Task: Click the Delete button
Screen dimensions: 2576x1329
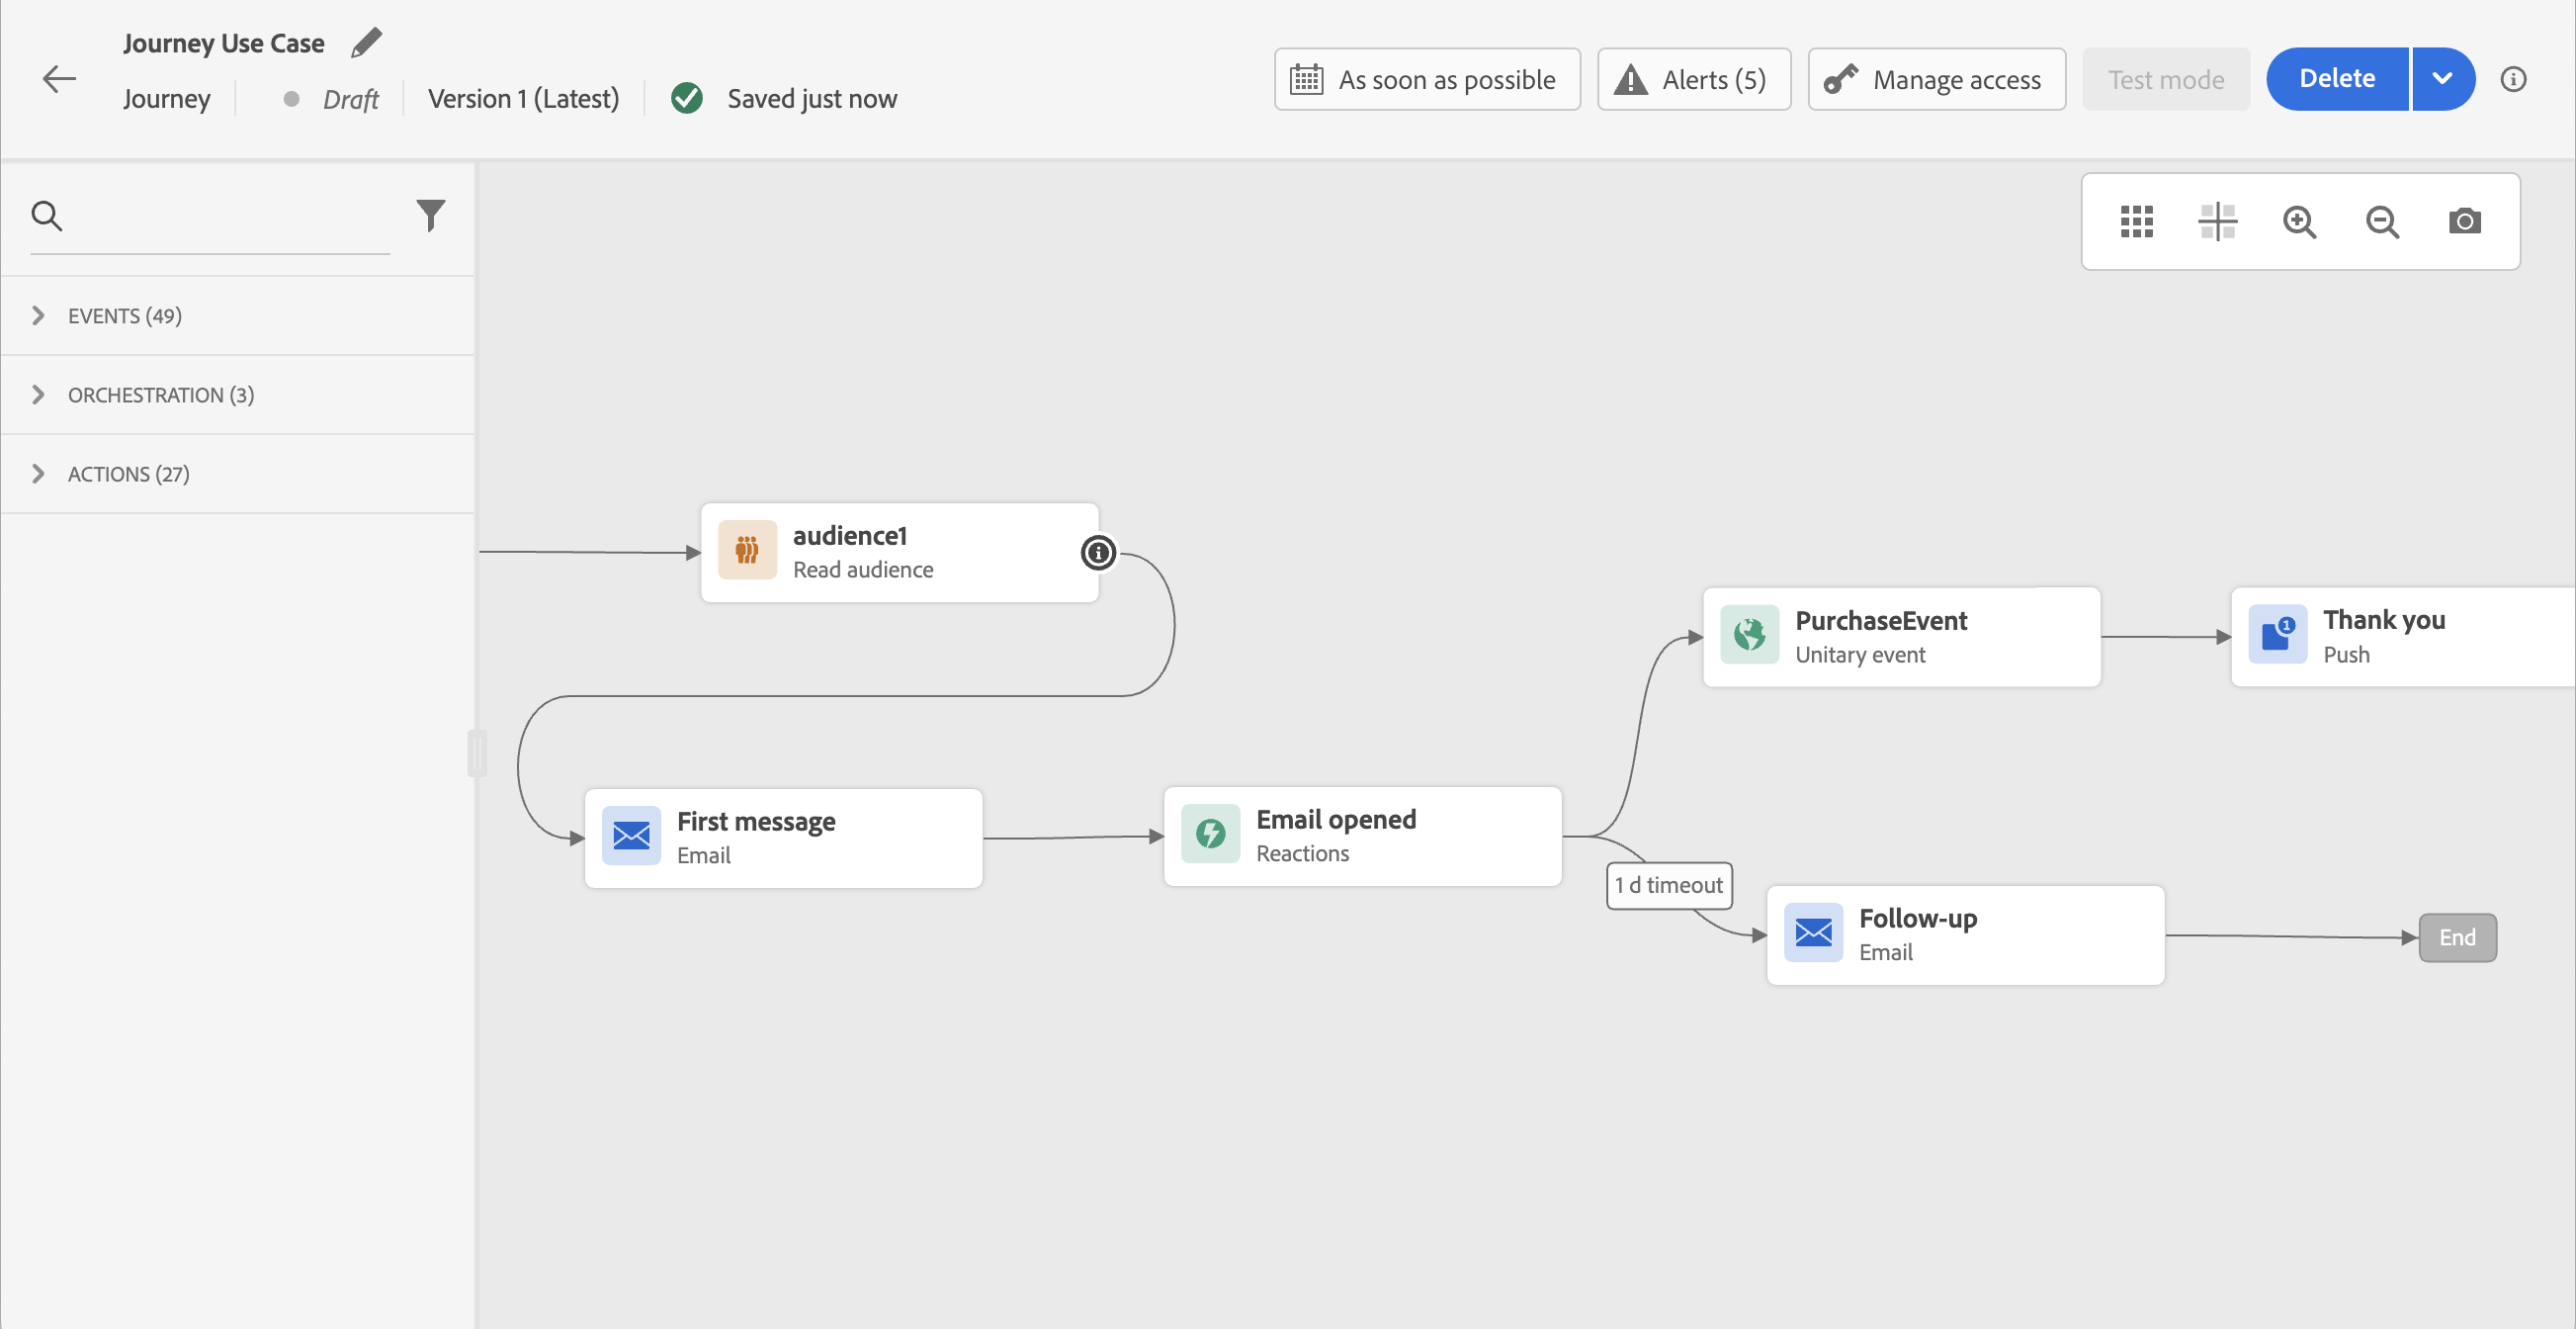Action: [2336, 79]
